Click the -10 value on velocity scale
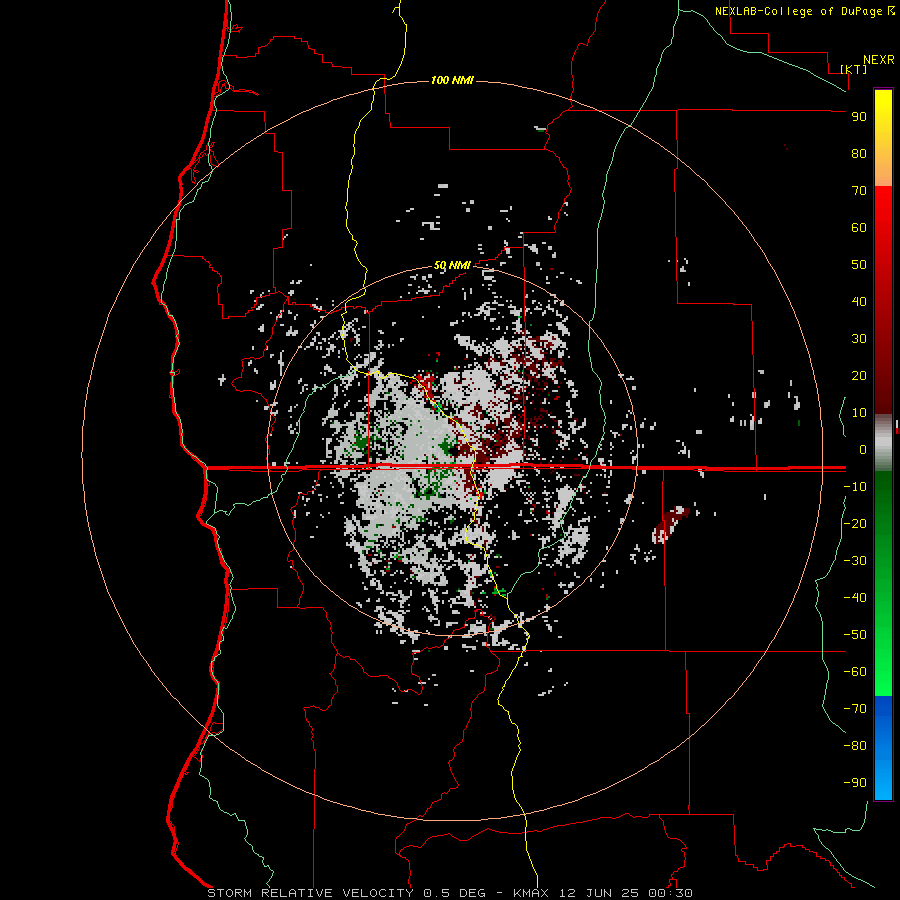Viewport: 900px width, 900px height. 855,487
